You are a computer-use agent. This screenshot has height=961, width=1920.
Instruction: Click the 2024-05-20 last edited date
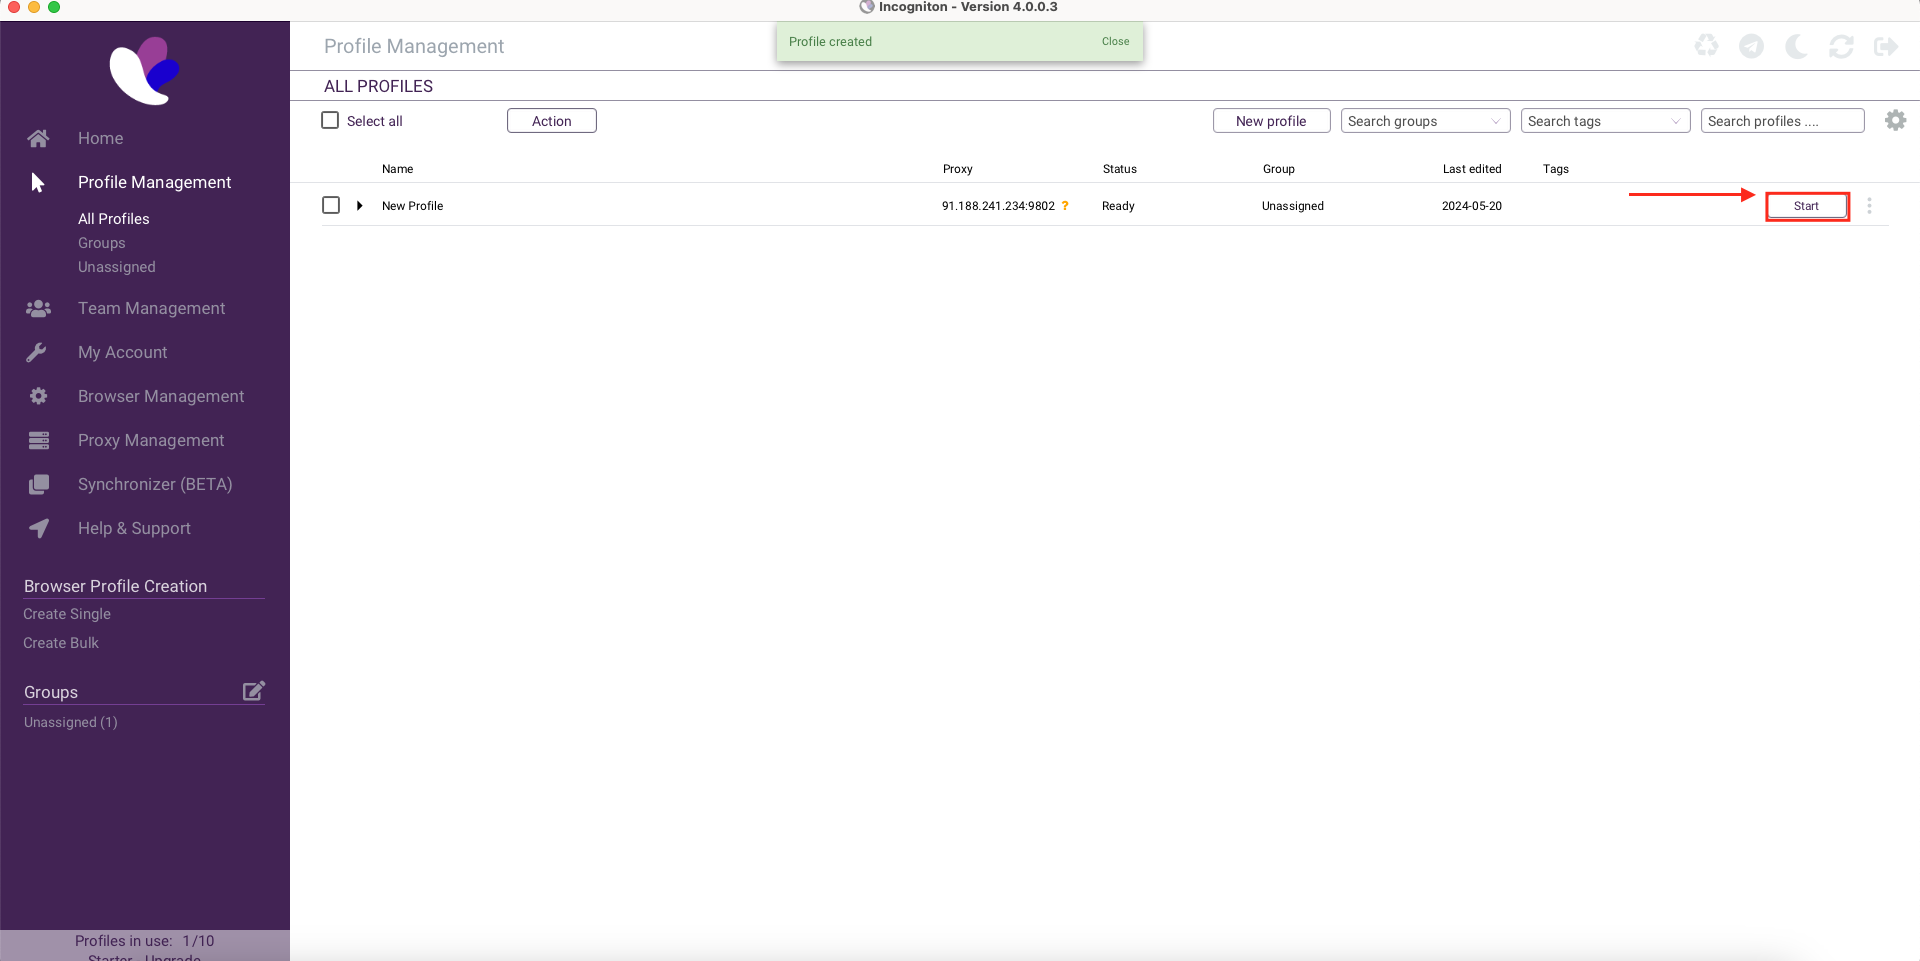coord(1472,206)
